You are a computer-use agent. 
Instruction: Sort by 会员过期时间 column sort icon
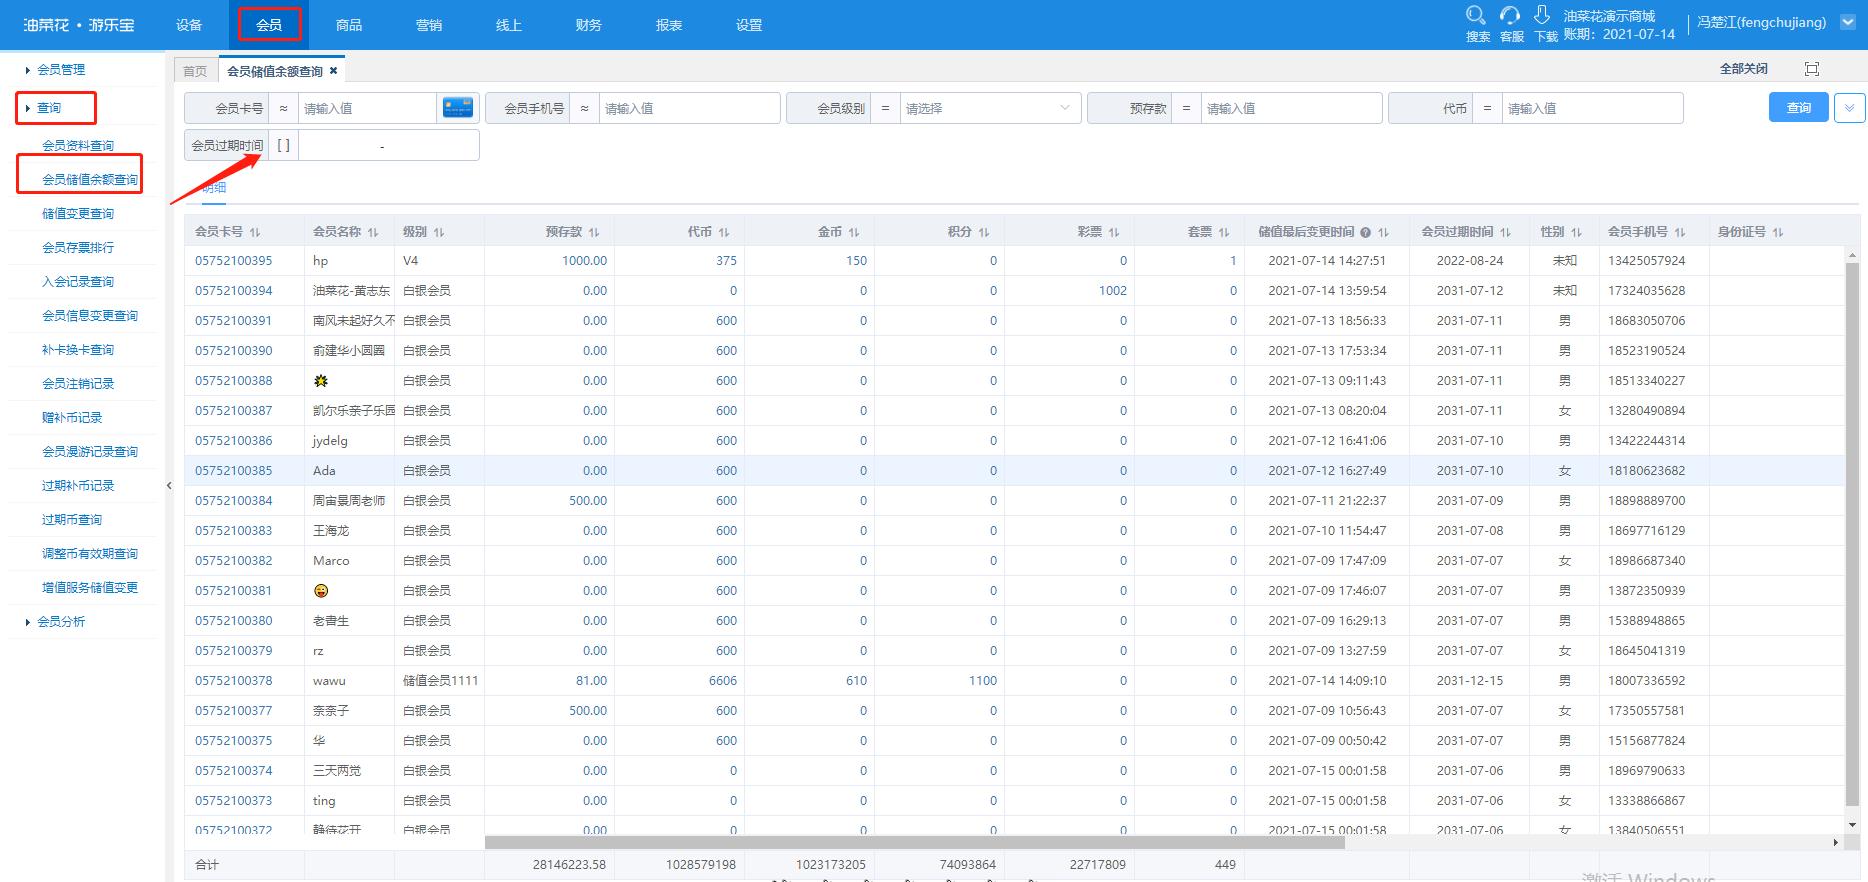pos(1506,232)
